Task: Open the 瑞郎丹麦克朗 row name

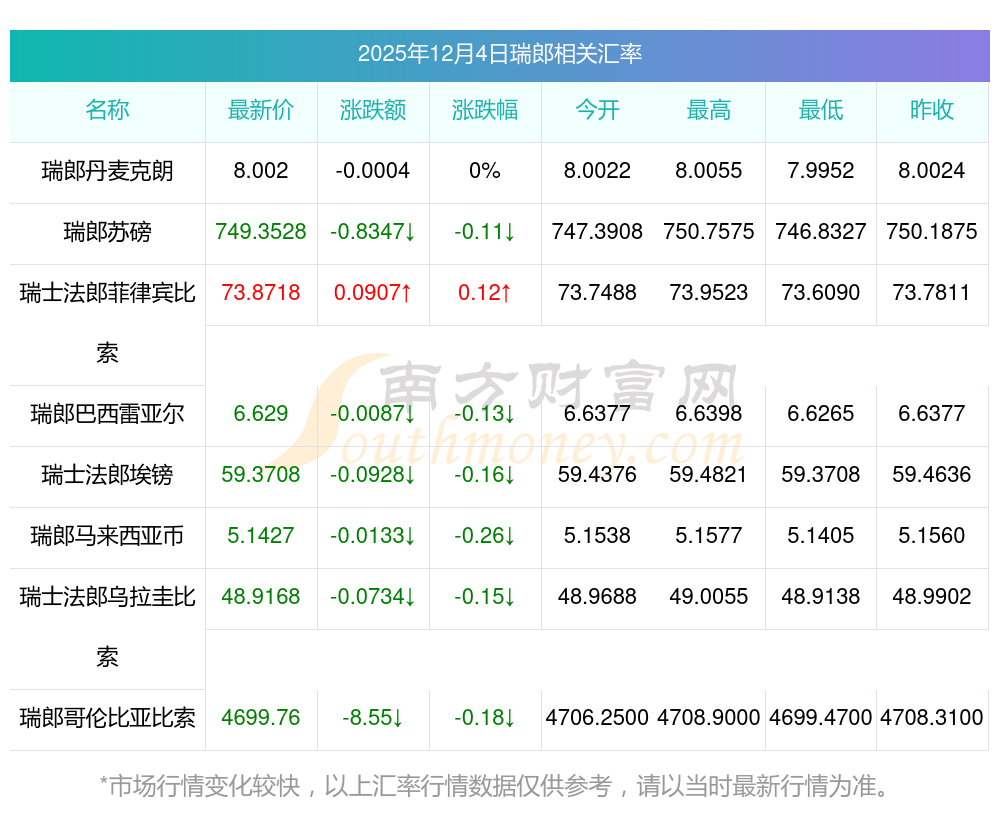Action: coord(107,171)
